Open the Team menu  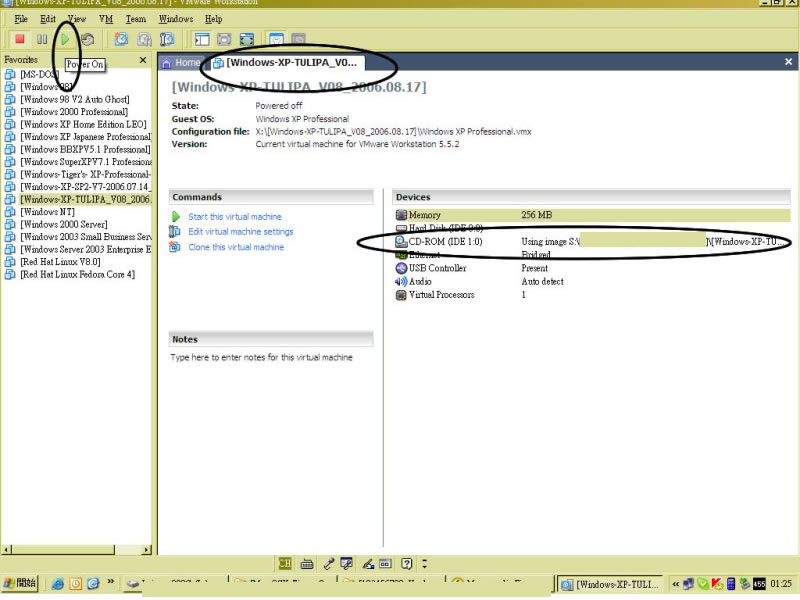136,19
